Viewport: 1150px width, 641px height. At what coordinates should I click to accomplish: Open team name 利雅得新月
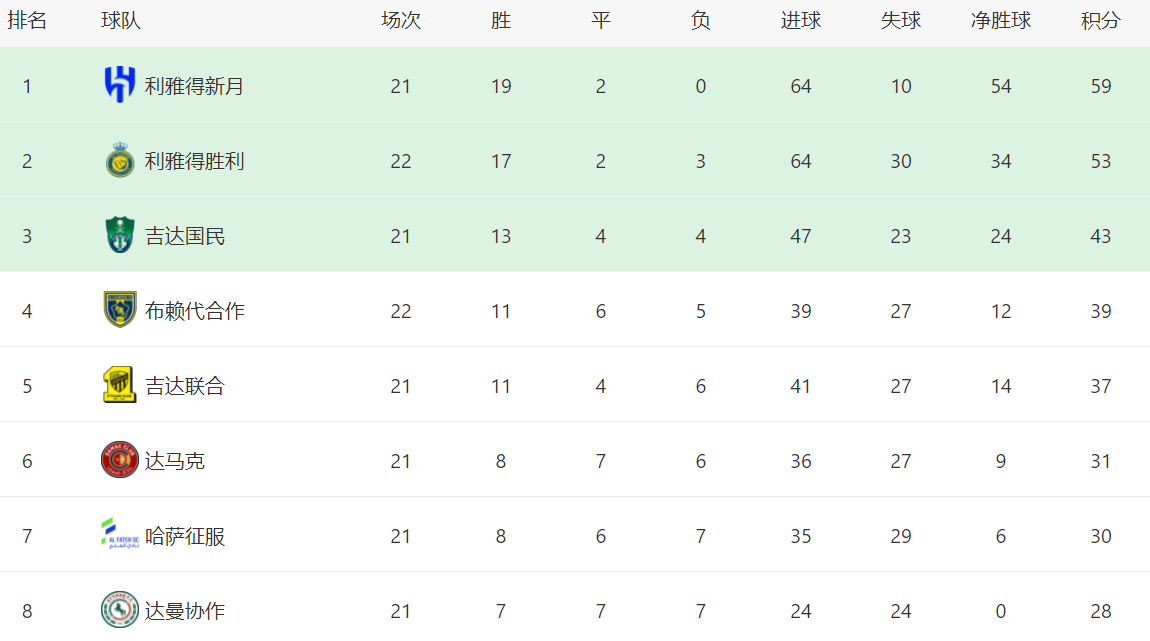(x=194, y=87)
